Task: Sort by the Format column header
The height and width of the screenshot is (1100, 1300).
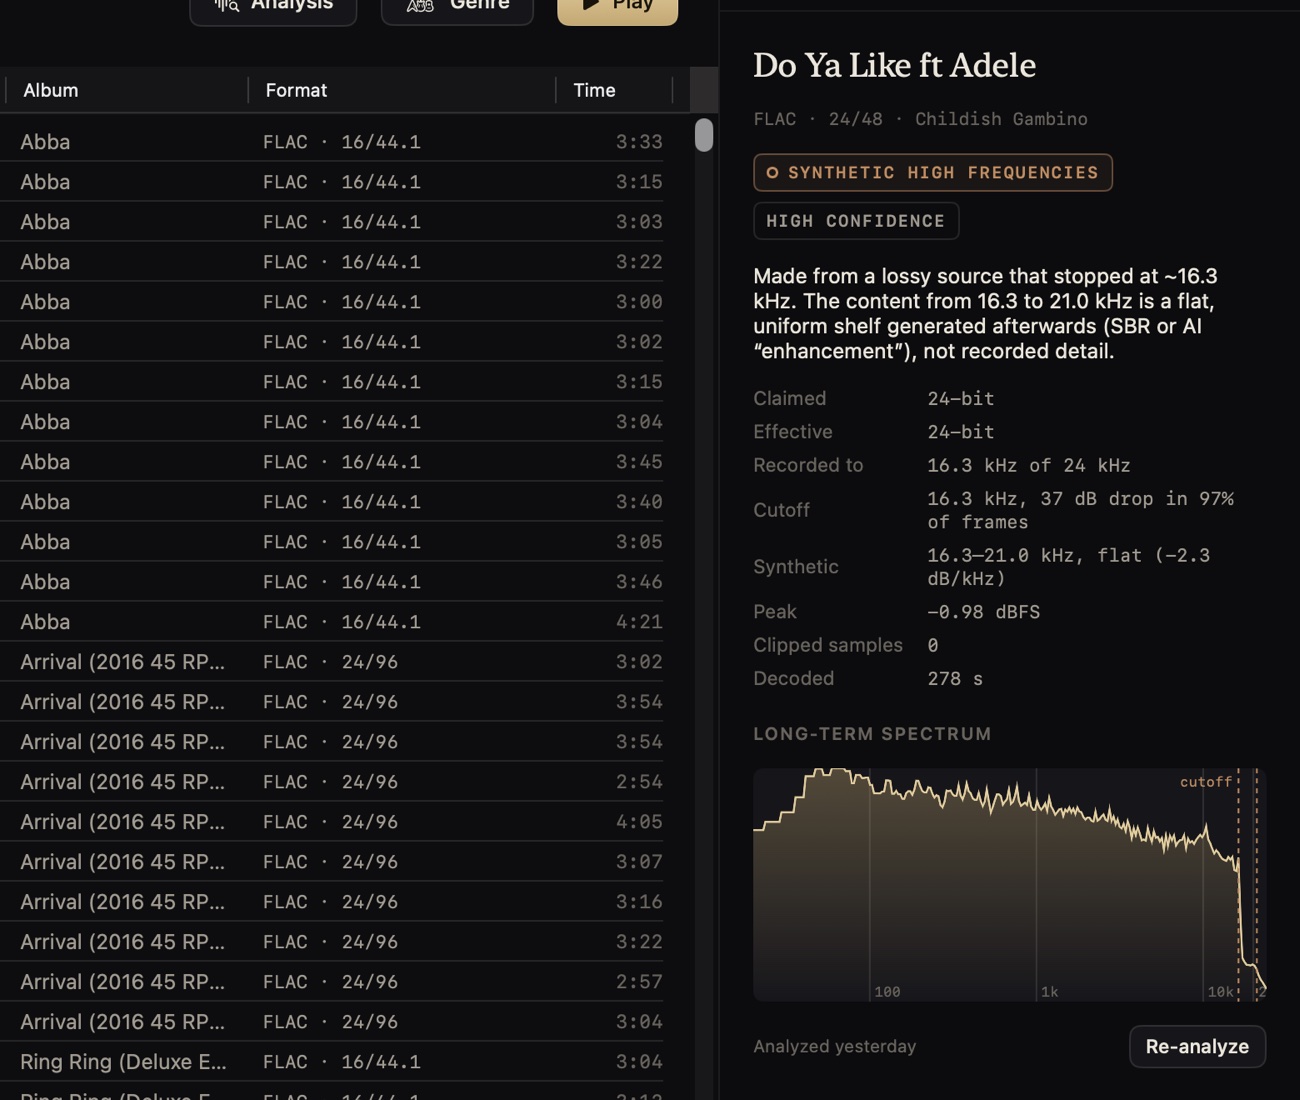Action: (402, 90)
